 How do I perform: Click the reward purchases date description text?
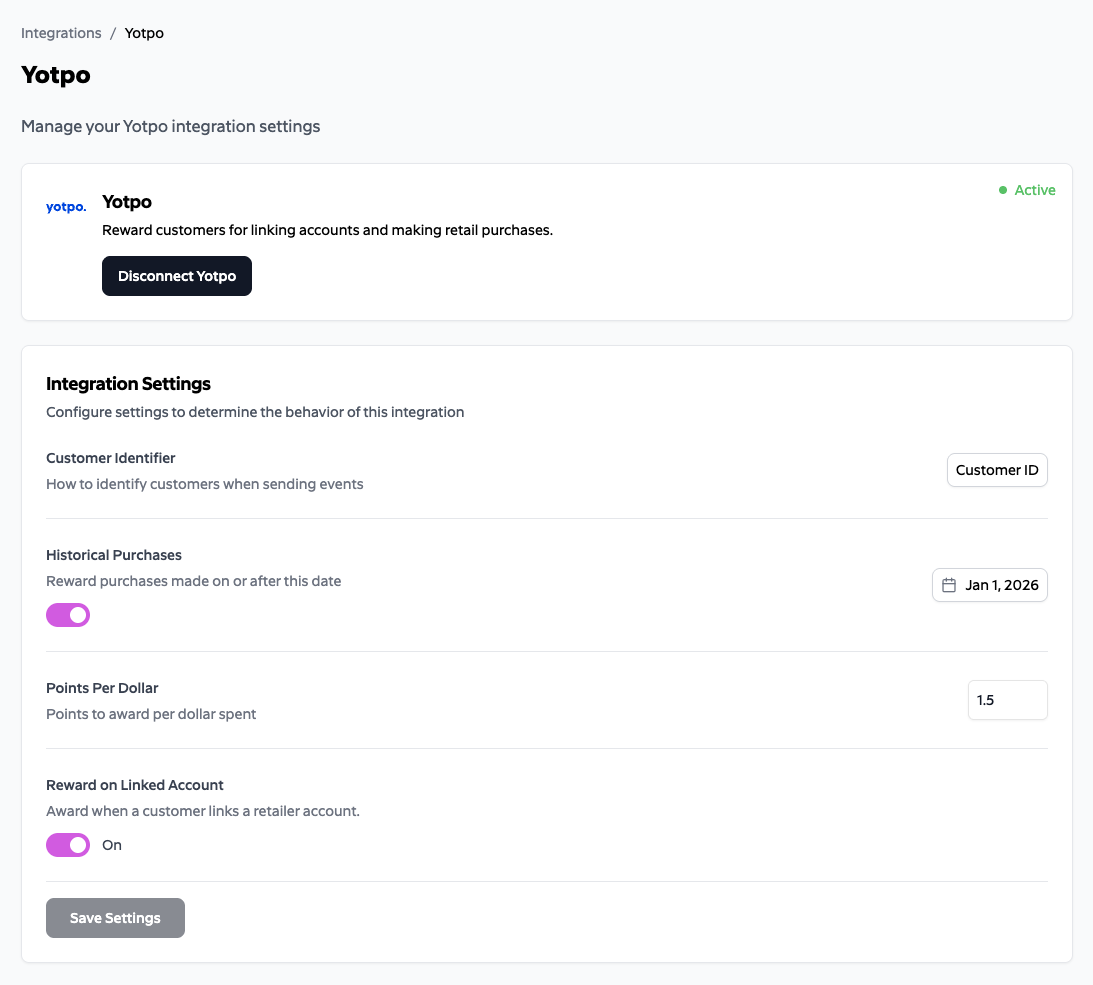point(193,580)
